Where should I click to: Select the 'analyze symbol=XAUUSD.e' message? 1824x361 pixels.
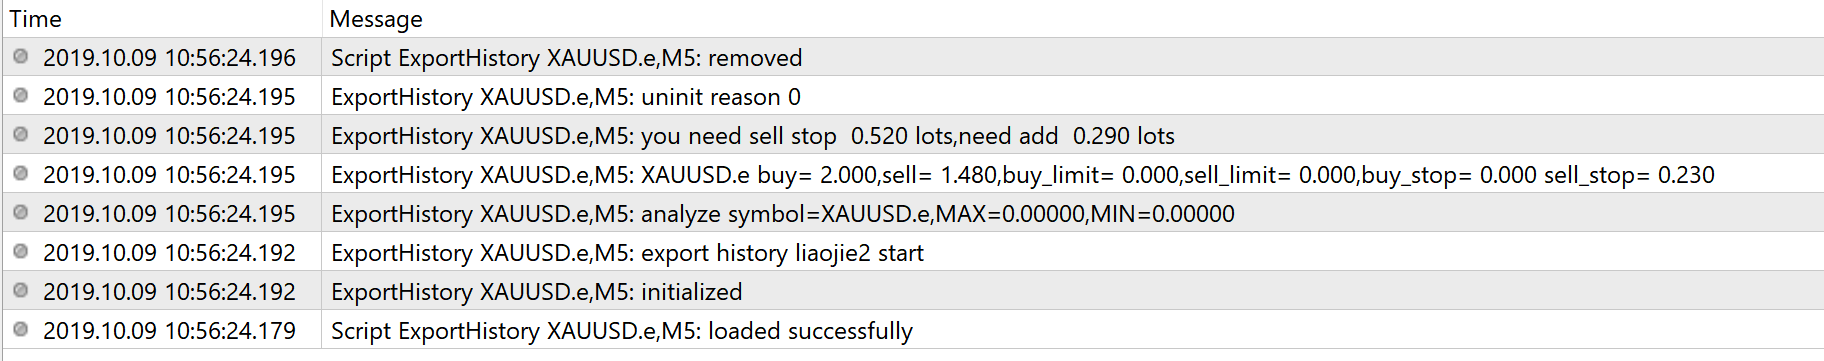point(783,214)
